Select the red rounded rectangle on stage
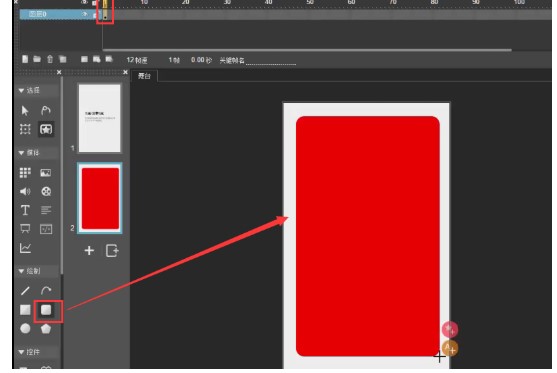The image size is (557, 373). point(368,236)
